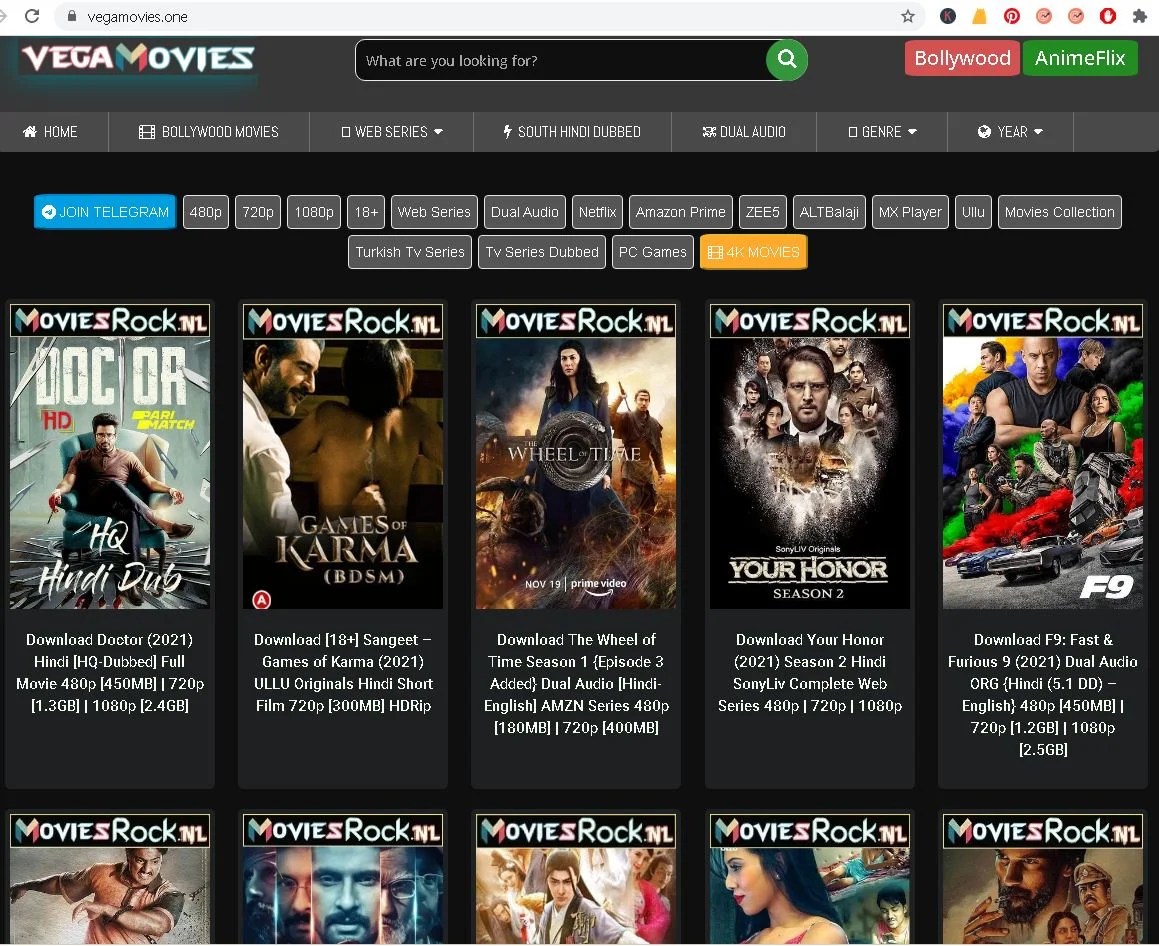This screenshot has width=1159, height=946.
Task: Reload the page with the refresh icon
Action: click(x=32, y=16)
